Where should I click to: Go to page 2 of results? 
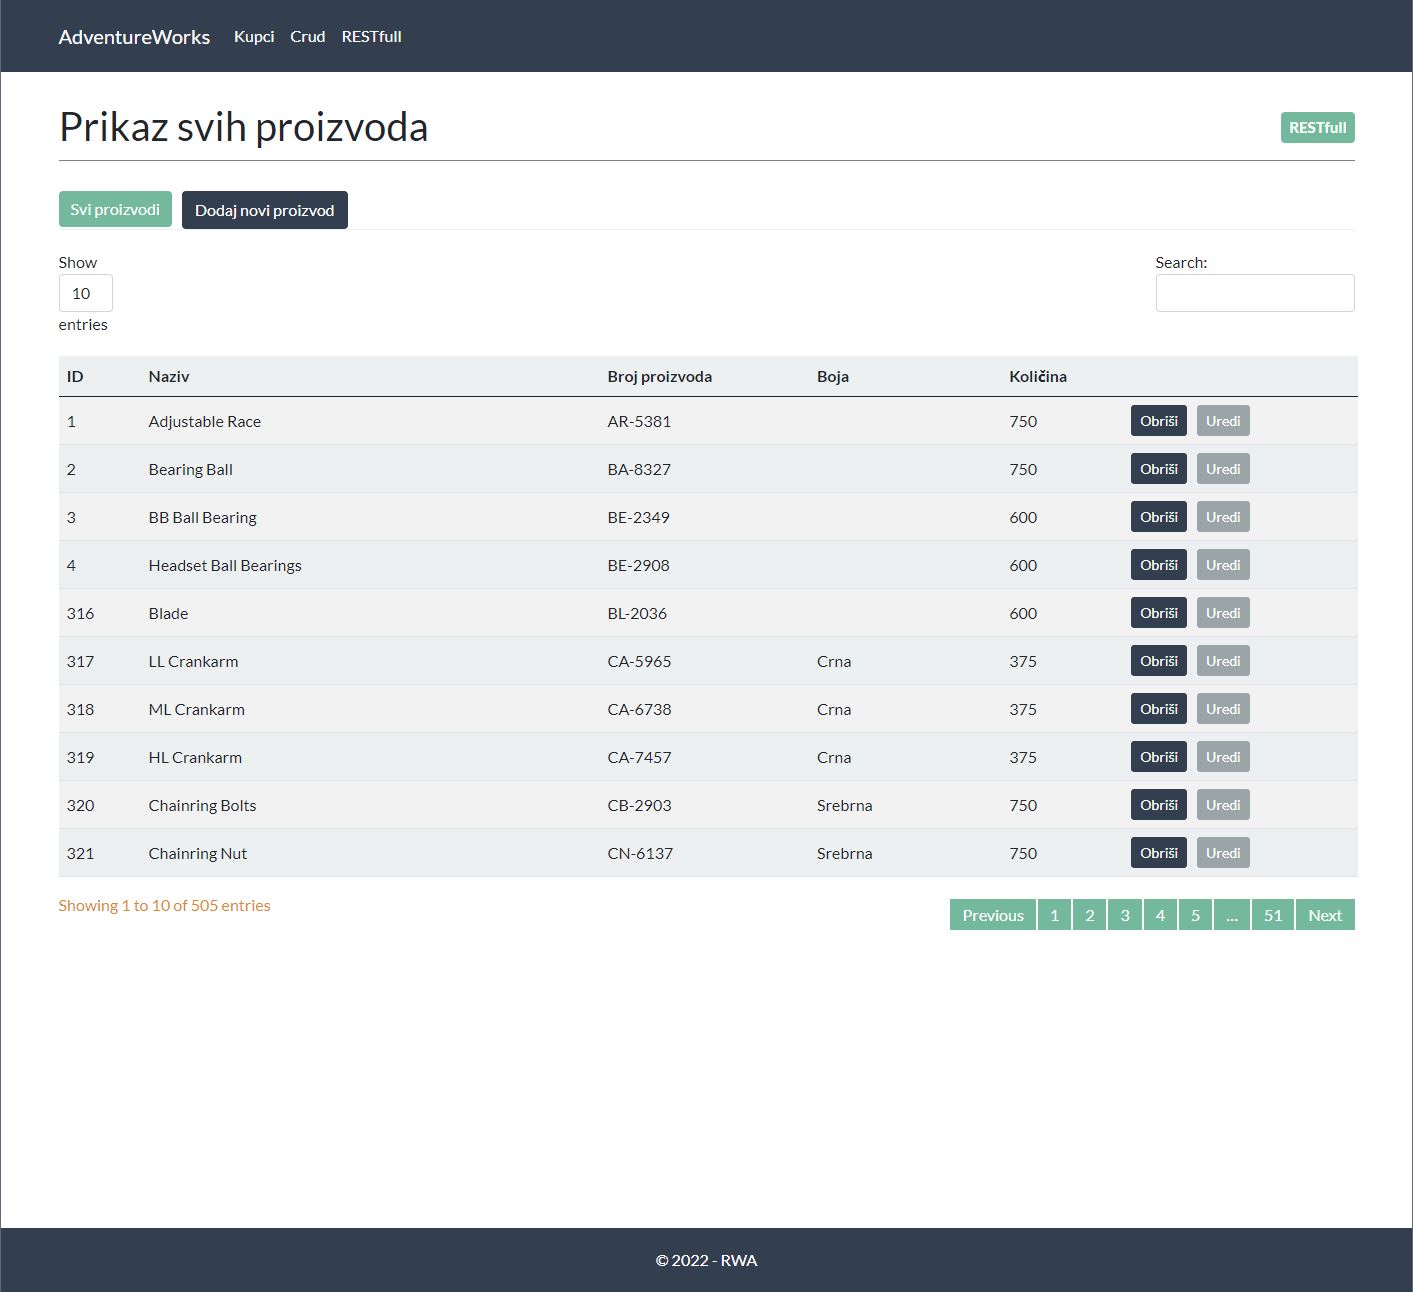tap(1089, 914)
